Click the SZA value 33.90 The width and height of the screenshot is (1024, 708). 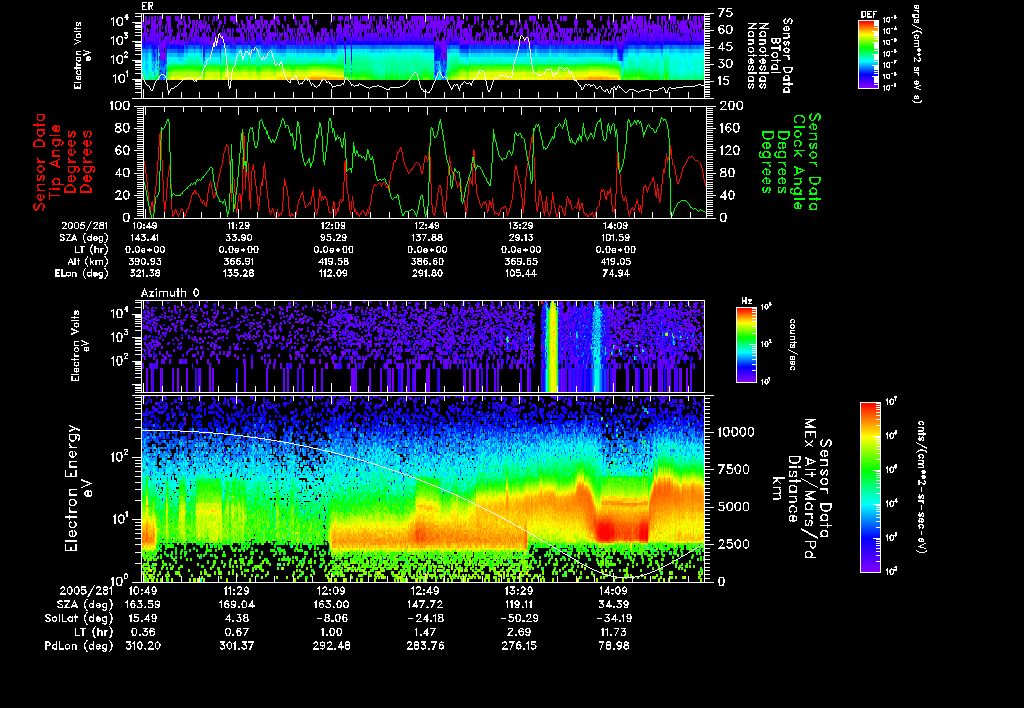238,238
